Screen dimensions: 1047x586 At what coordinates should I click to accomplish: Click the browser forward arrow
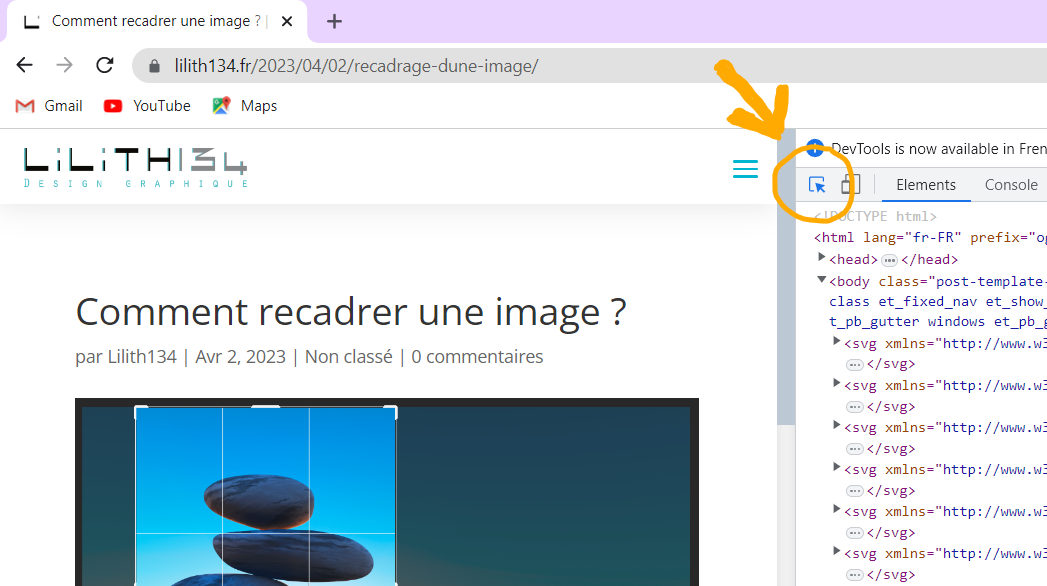[x=64, y=65]
